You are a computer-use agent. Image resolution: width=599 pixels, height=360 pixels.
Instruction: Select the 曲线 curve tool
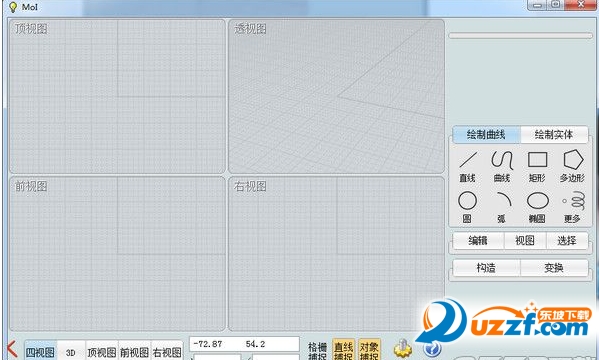pos(502,167)
